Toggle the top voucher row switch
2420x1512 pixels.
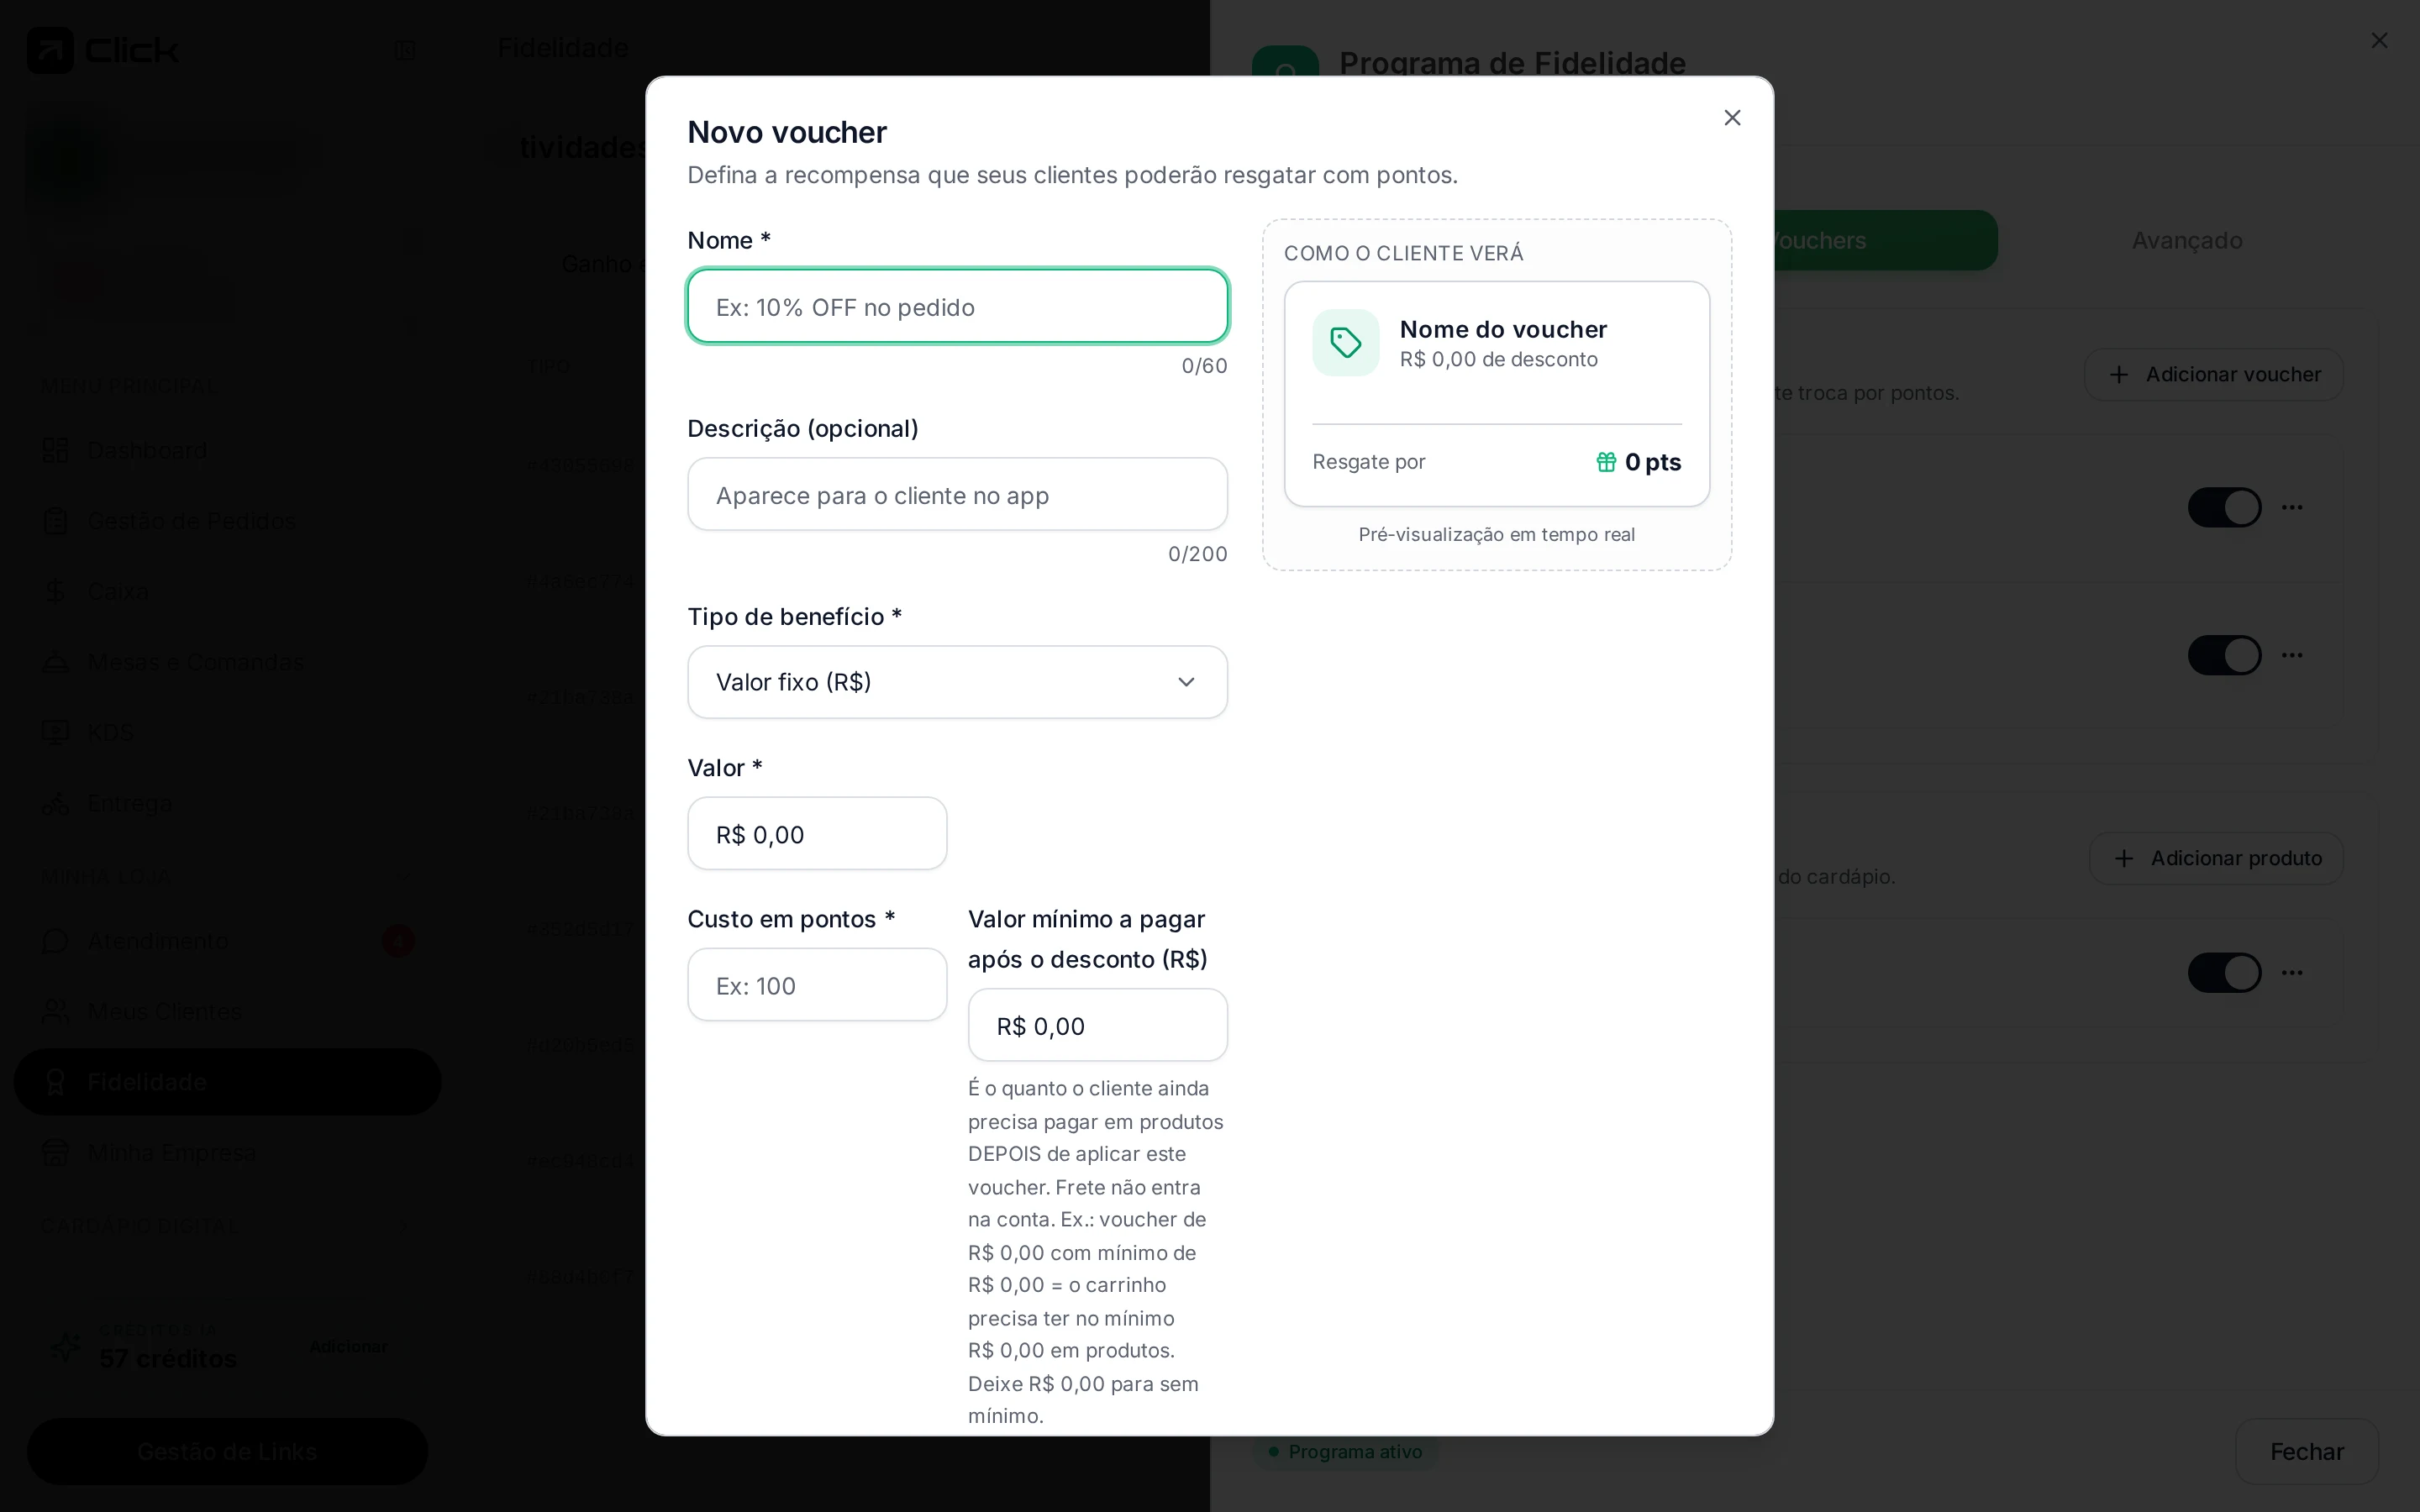(x=2224, y=507)
